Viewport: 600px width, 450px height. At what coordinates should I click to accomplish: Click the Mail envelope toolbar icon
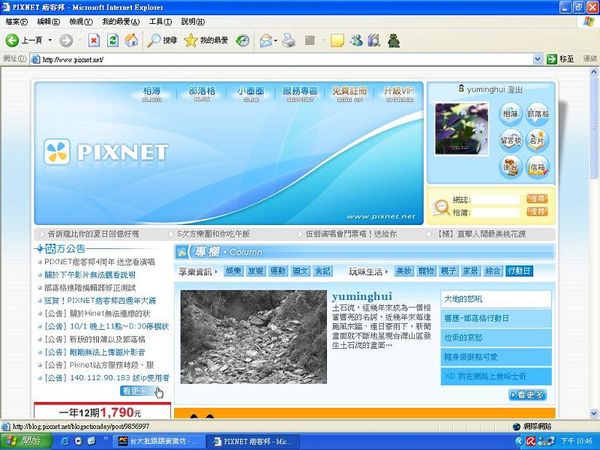(x=266, y=40)
